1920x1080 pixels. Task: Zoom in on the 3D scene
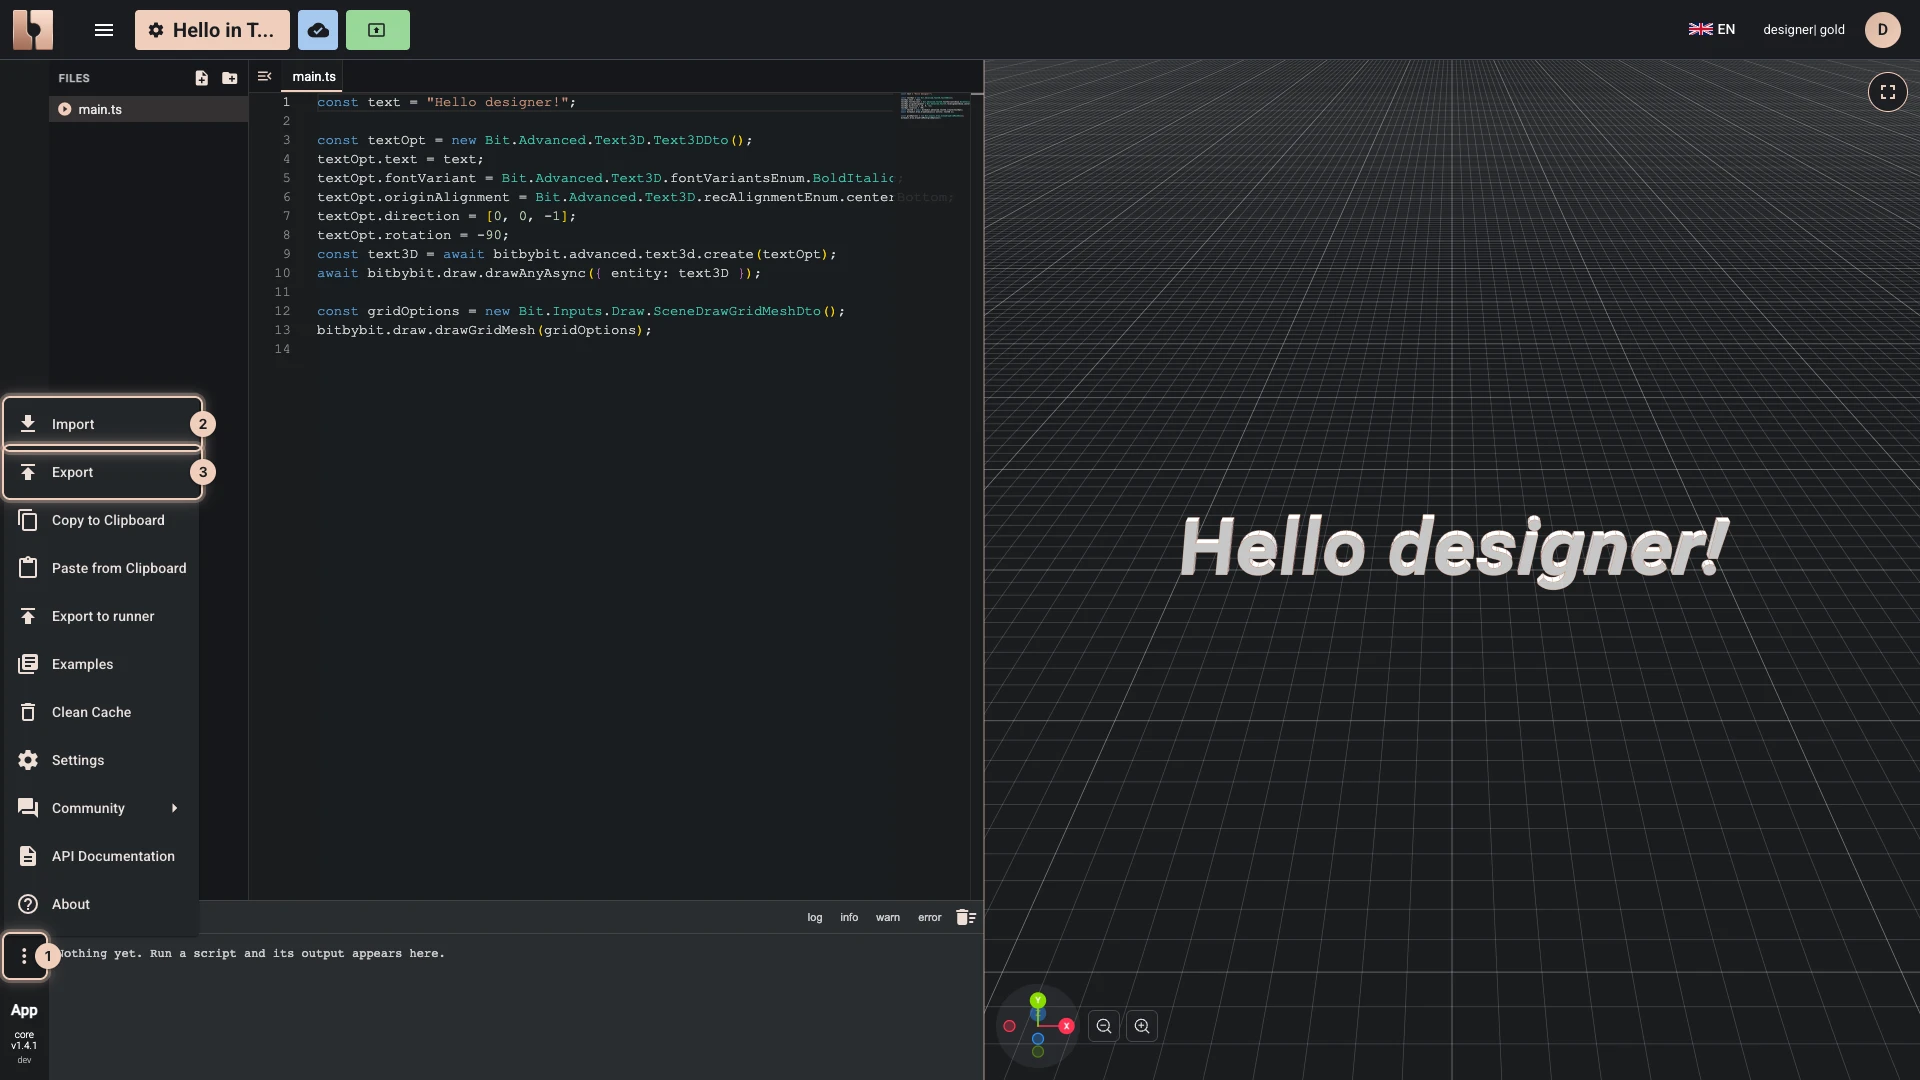tap(1142, 1026)
